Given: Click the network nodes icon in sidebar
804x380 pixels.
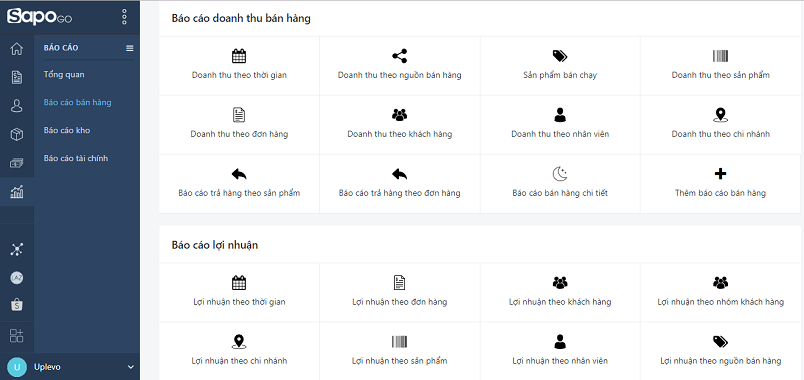Looking at the screenshot, I should point(17,250).
